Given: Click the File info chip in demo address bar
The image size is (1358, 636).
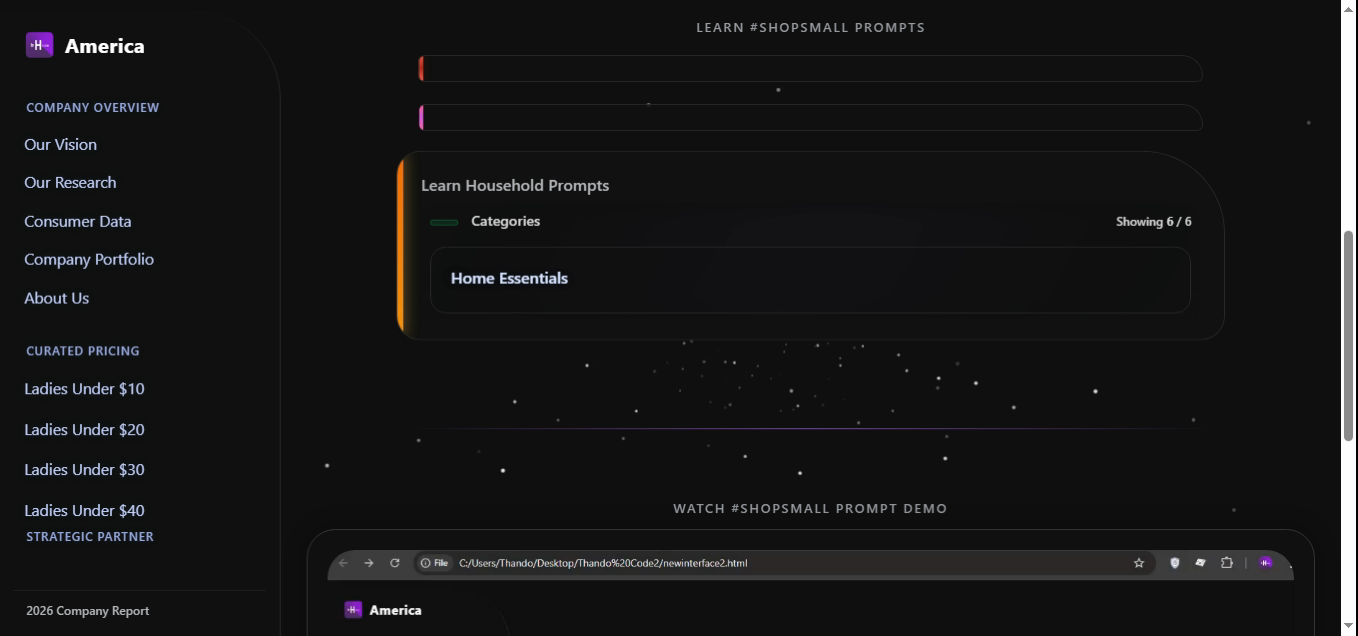Looking at the screenshot, I should [434, 563].
